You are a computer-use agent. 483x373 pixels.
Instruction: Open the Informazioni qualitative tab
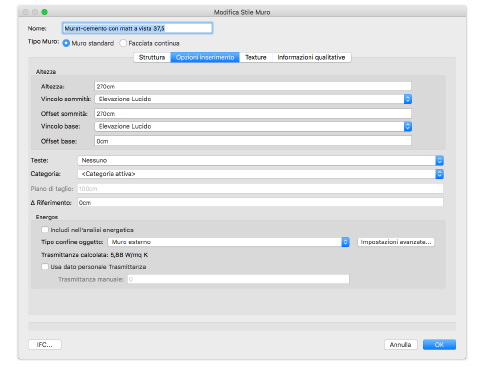click(x=311, y=57)
